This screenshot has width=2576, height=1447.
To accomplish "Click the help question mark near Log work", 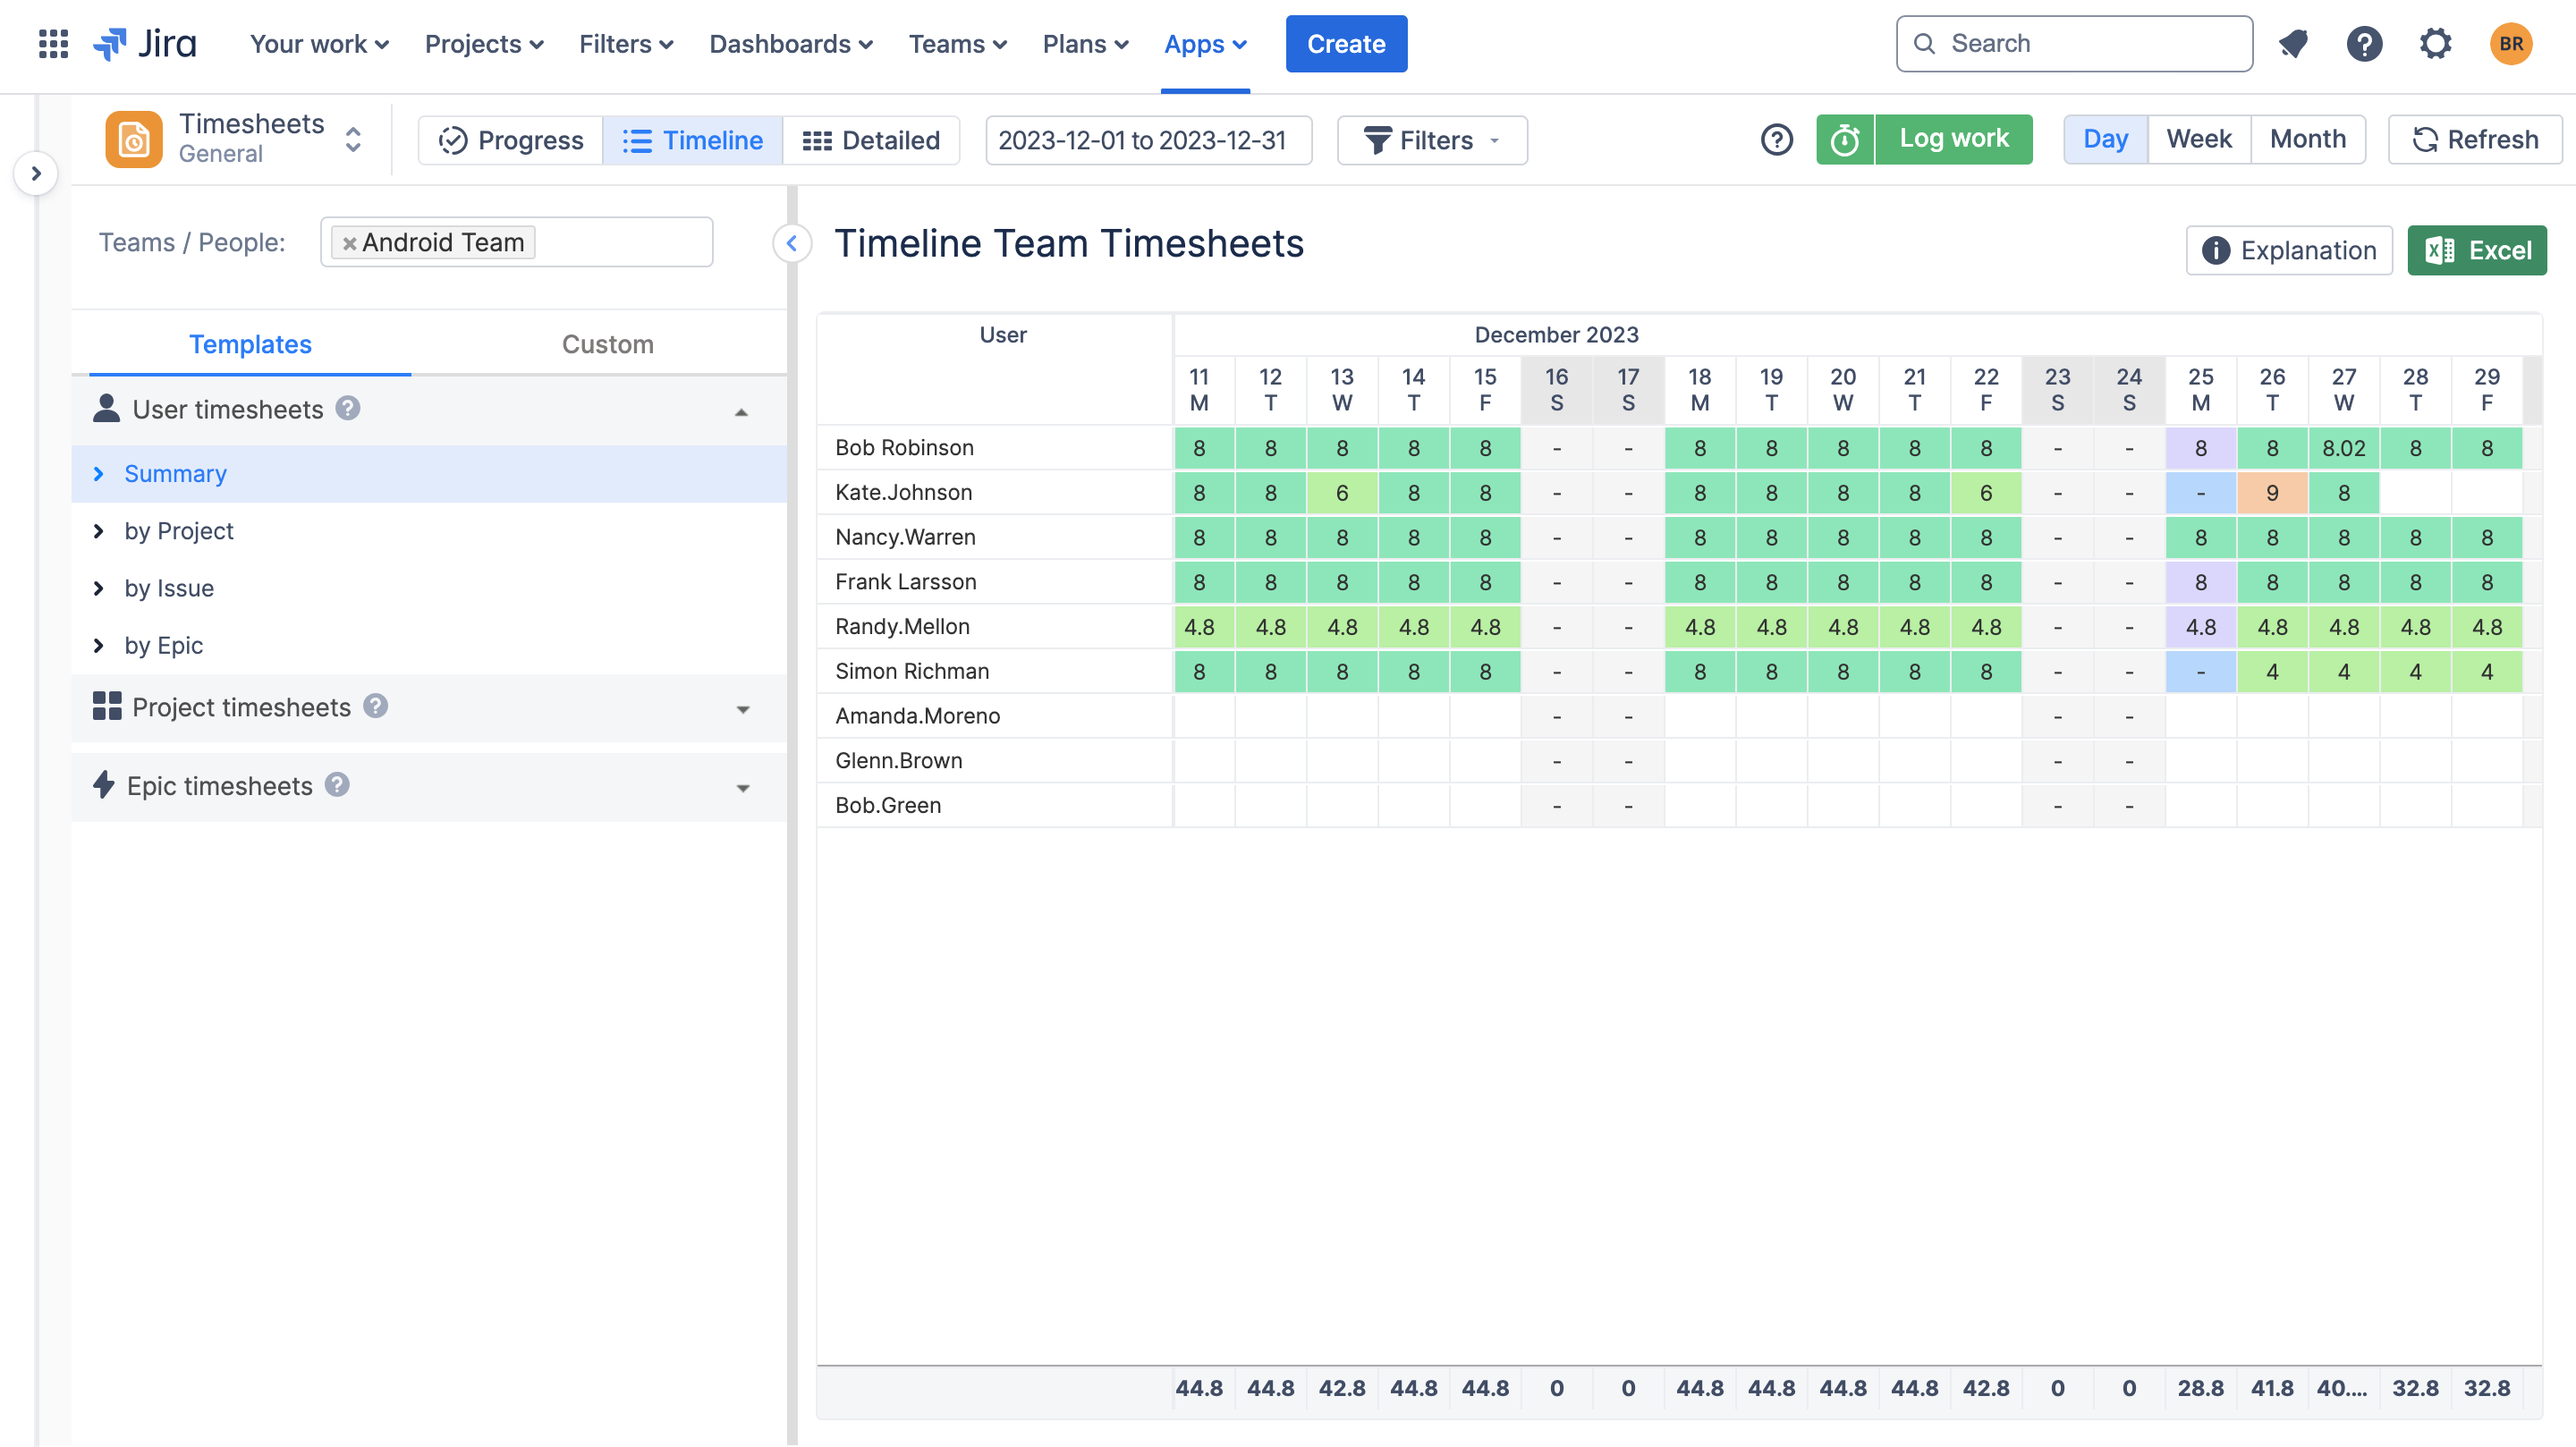I will click(1778, 139).
